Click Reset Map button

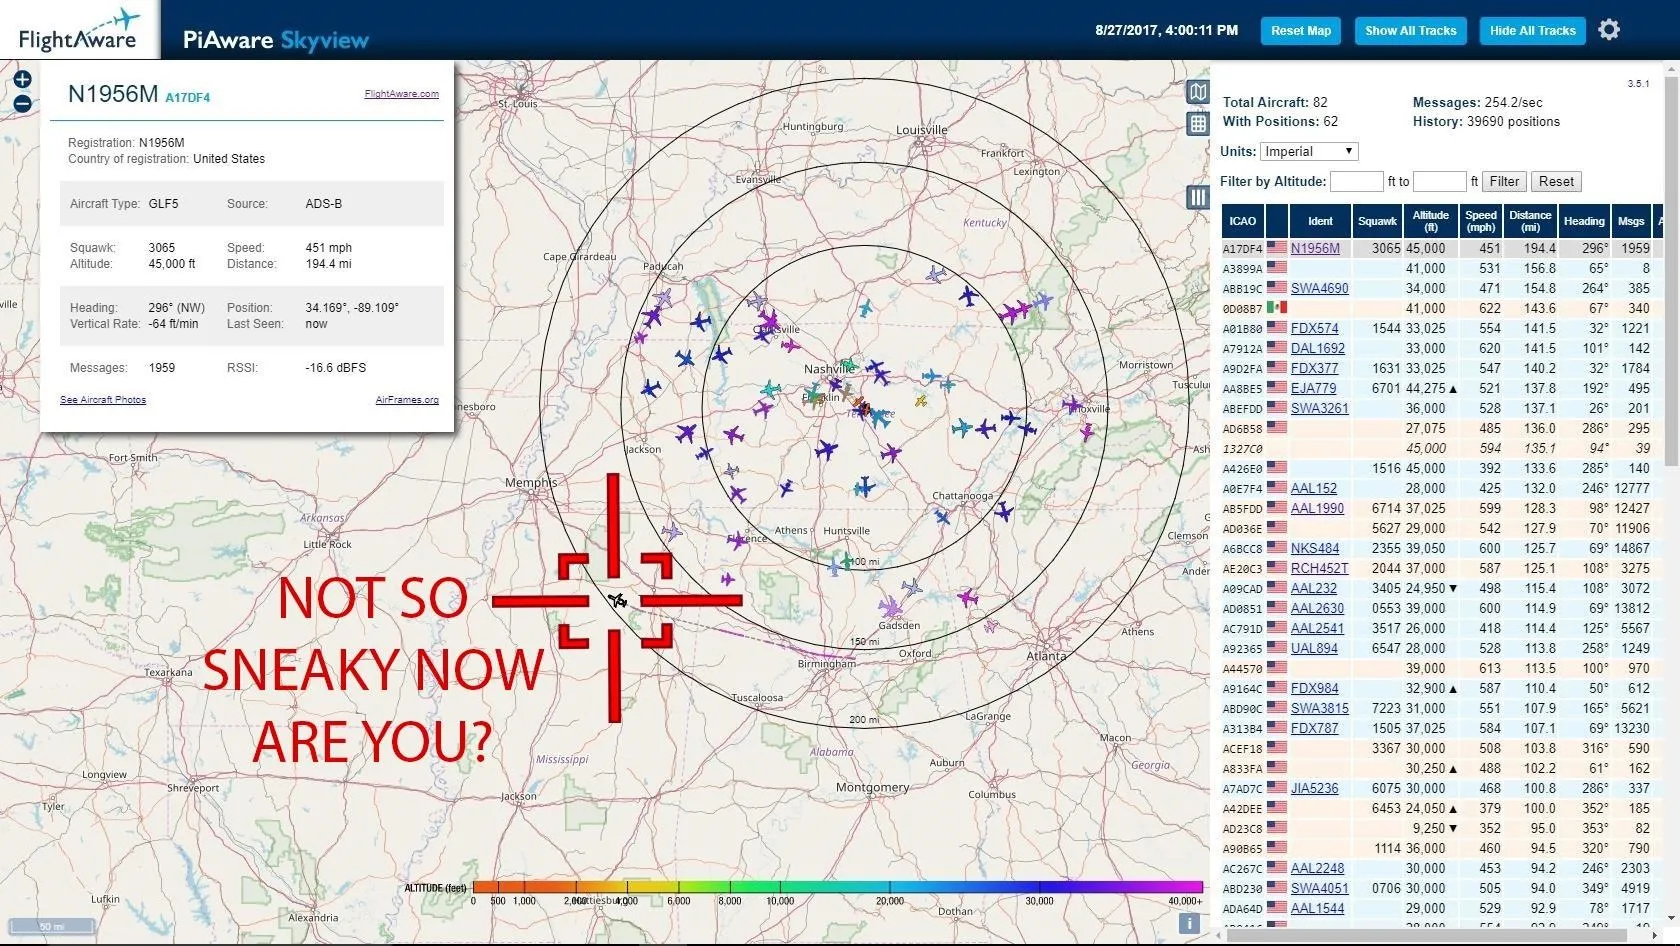coord(1301,31)
